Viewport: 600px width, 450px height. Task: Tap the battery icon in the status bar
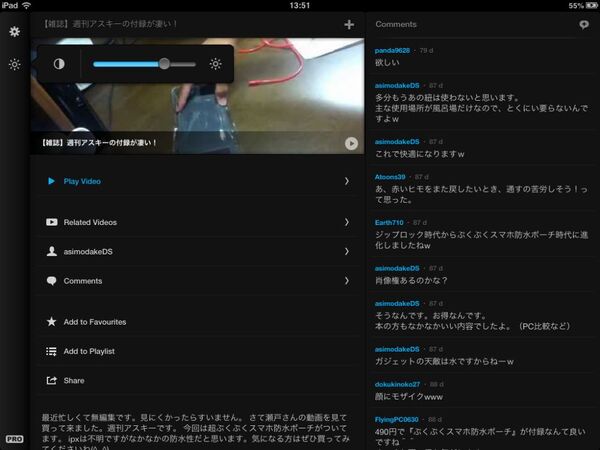(x=592, y=5)
